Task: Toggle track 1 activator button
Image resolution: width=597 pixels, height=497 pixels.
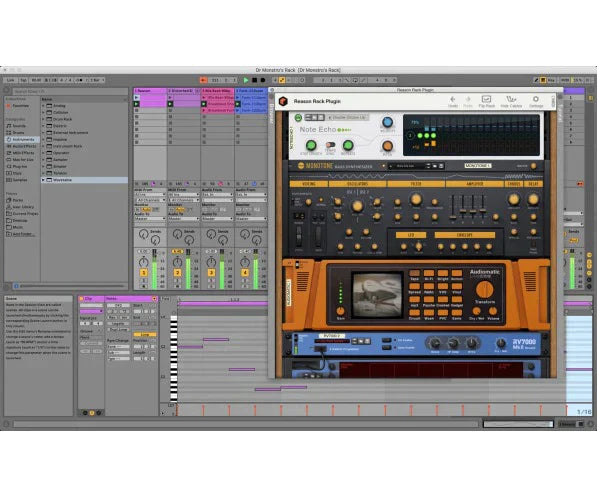Action: point(144,273)
